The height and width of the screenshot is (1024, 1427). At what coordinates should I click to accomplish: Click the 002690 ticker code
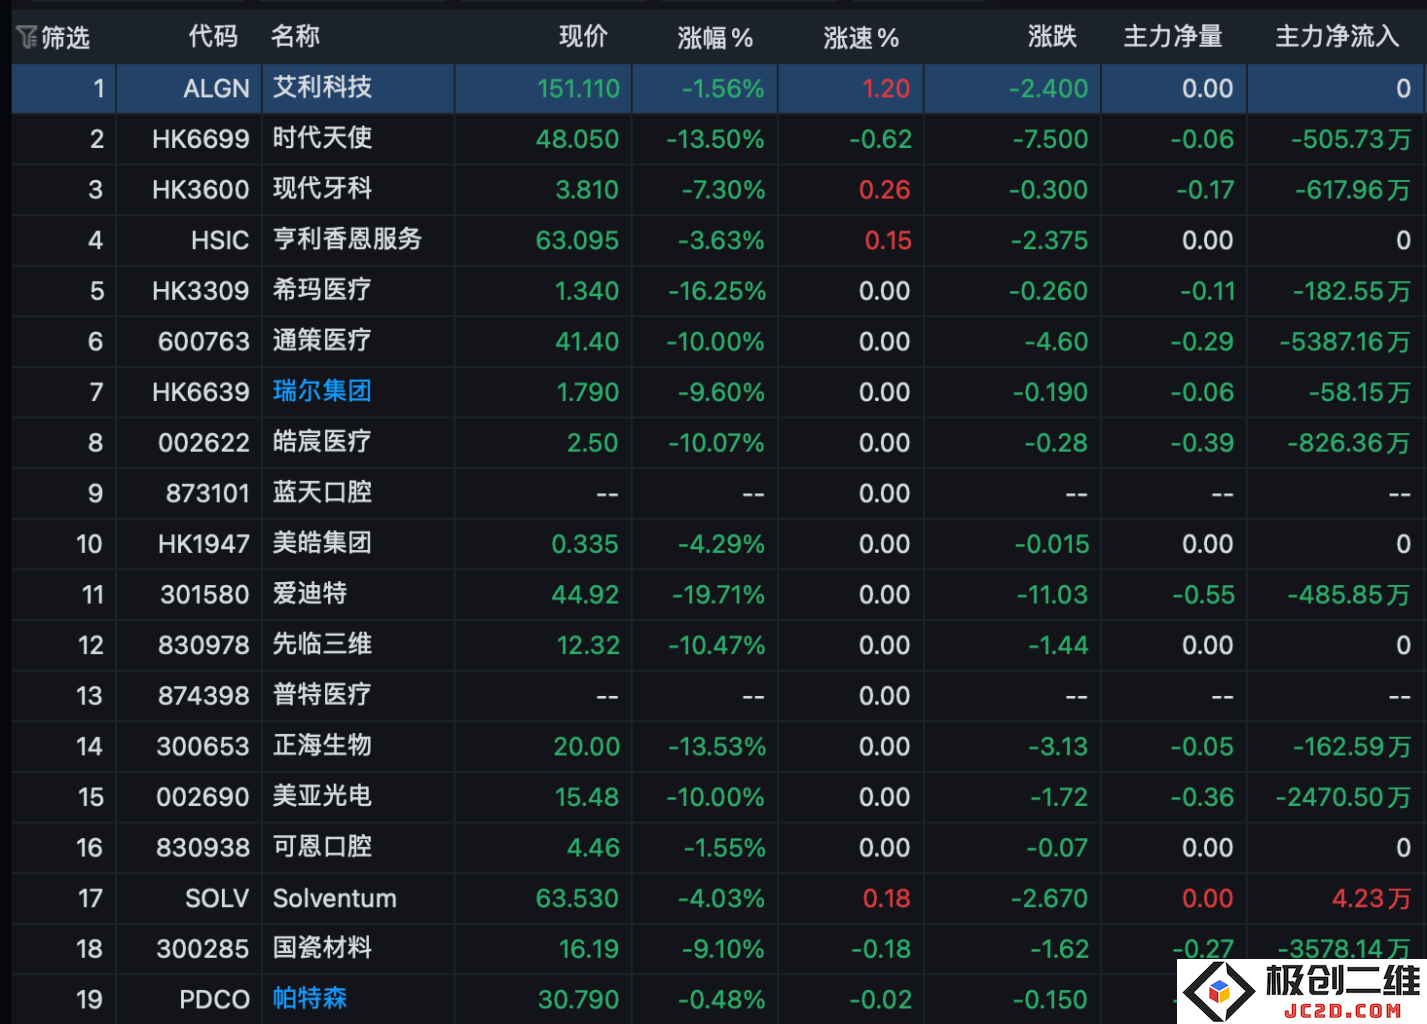[203, 797]
